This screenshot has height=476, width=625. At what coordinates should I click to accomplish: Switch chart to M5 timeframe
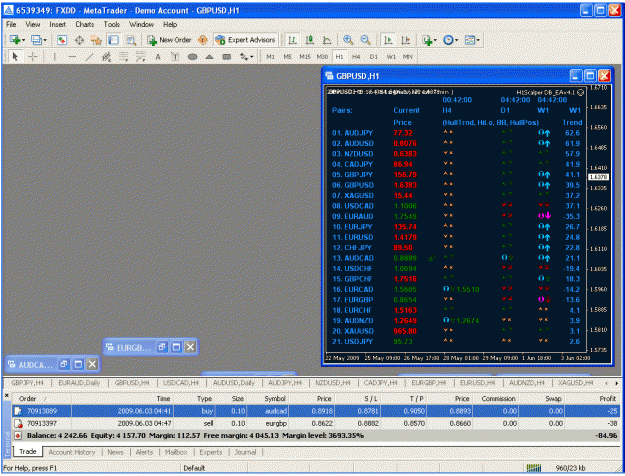click(x=287, y=57)
